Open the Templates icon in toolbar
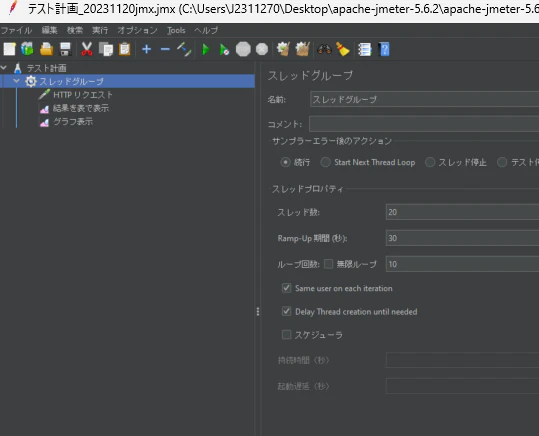Viewport: 539px width, 436px height. tap(28, 49)
